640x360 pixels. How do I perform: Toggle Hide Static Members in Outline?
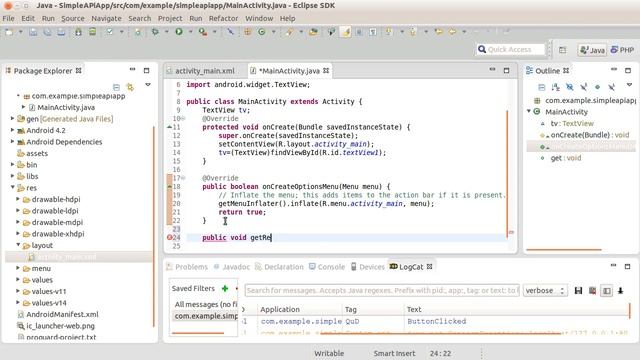click(584, 87)
